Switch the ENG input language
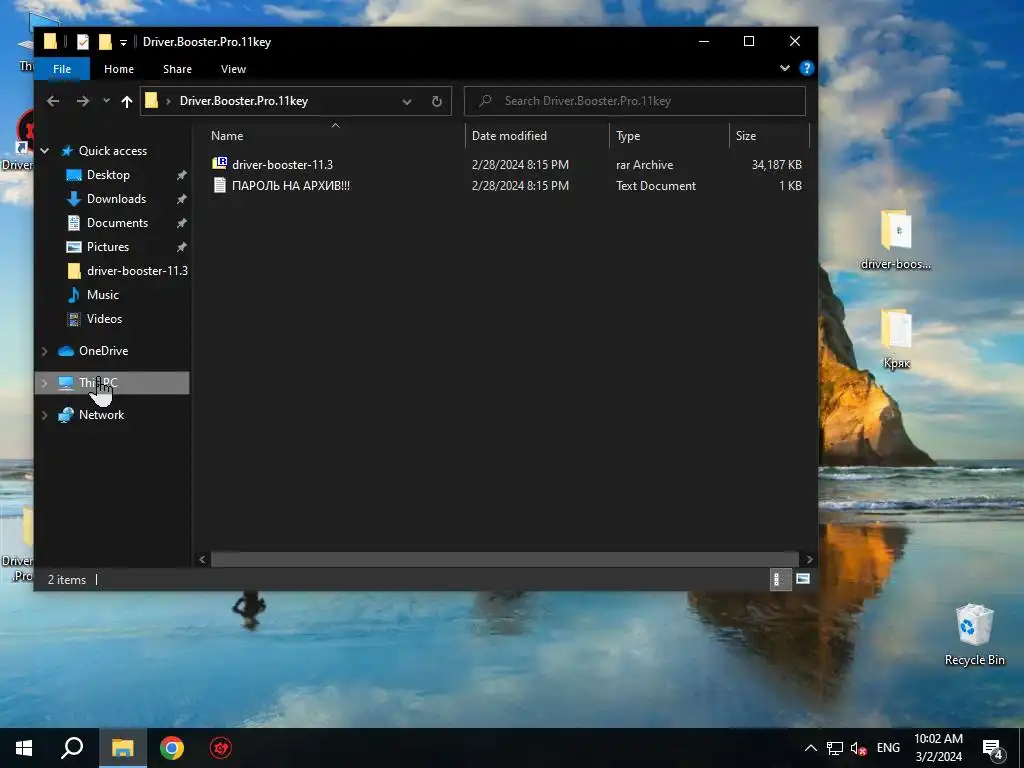Viewport: 1024px width, 768px height. point(888,748)
